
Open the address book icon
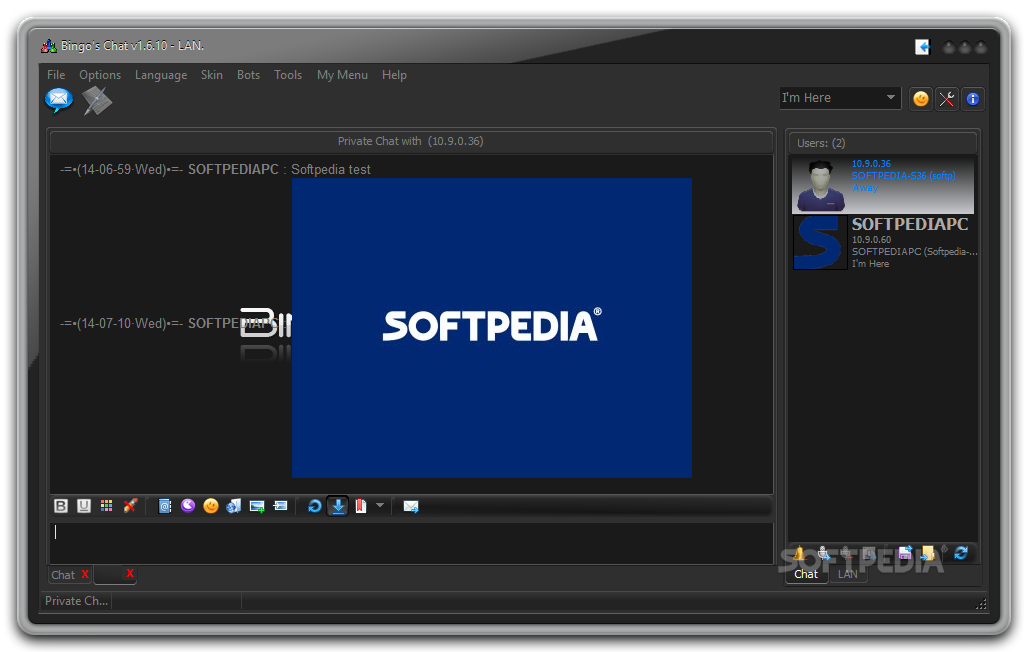point(165,506)
